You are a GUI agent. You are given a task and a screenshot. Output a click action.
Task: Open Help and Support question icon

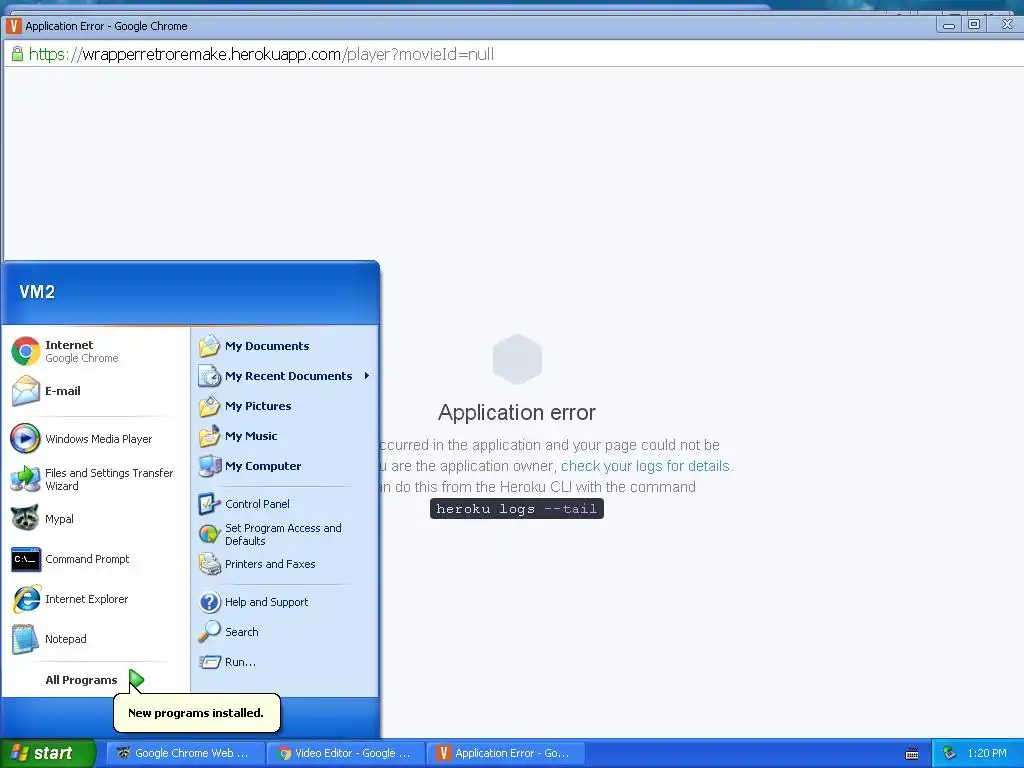click(210, 601)
